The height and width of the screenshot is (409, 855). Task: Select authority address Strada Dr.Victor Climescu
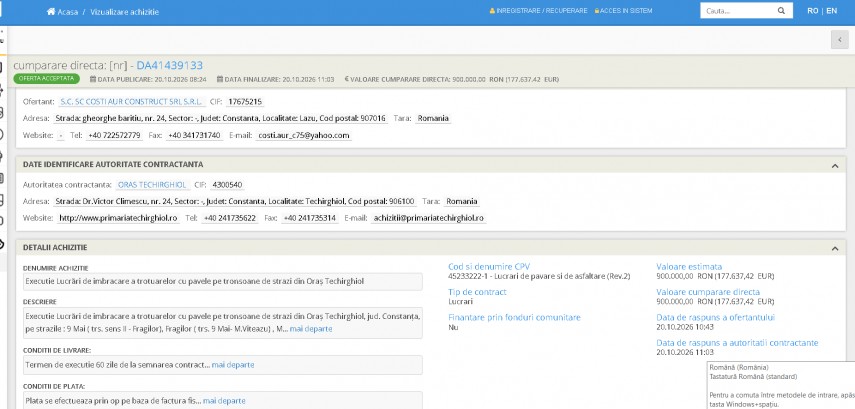[x=235, y=201]
